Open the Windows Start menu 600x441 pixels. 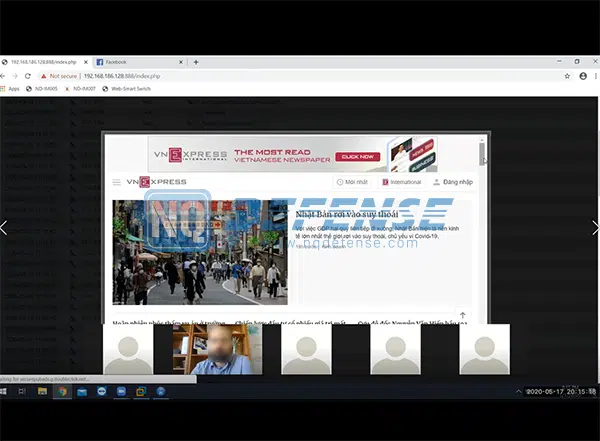(x=3, y=391)
